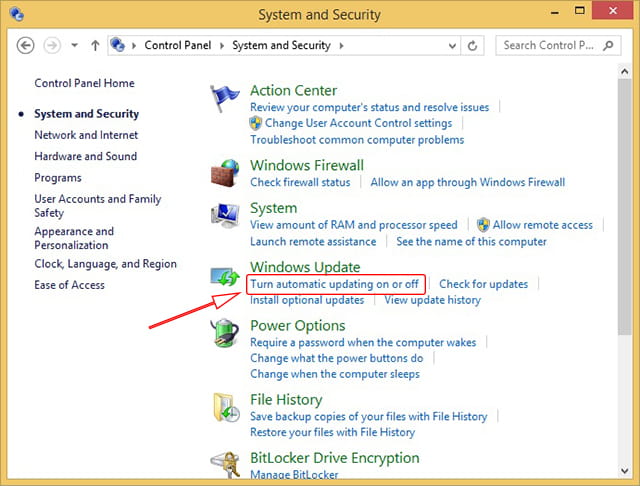Open the Windows Update heading
The image size is (640, 486).
tap(305, 267)
